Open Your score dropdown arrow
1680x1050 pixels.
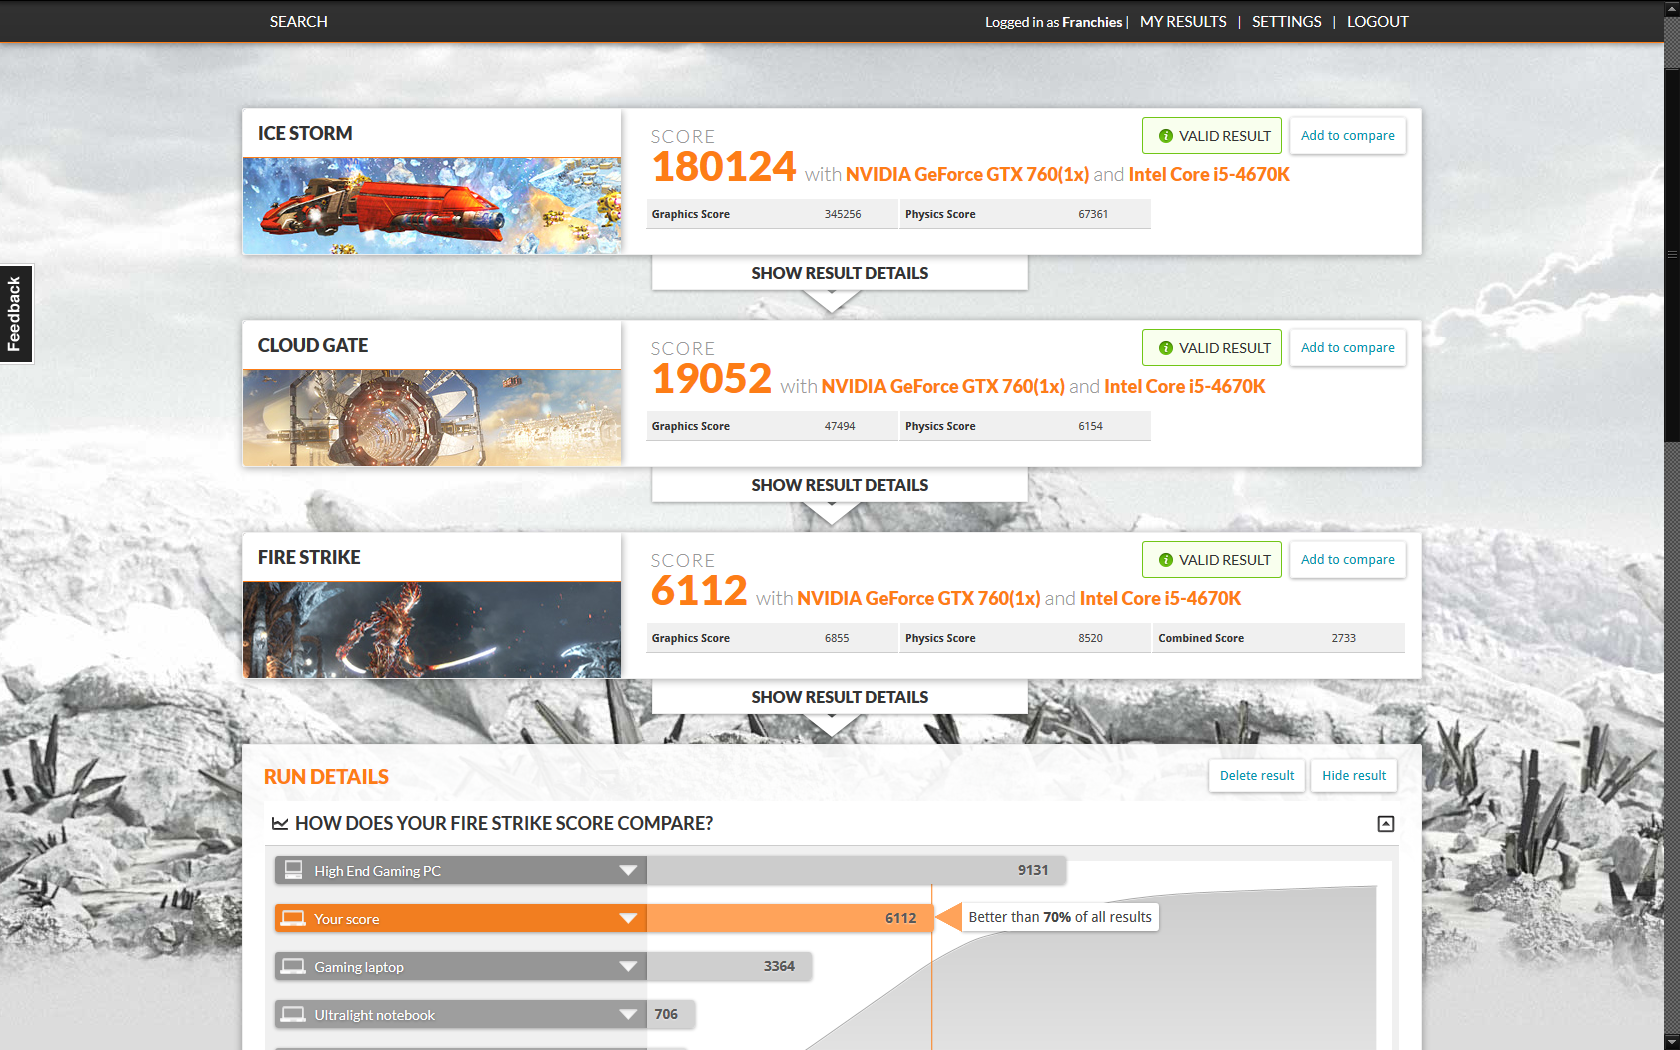tap(628, 918)
